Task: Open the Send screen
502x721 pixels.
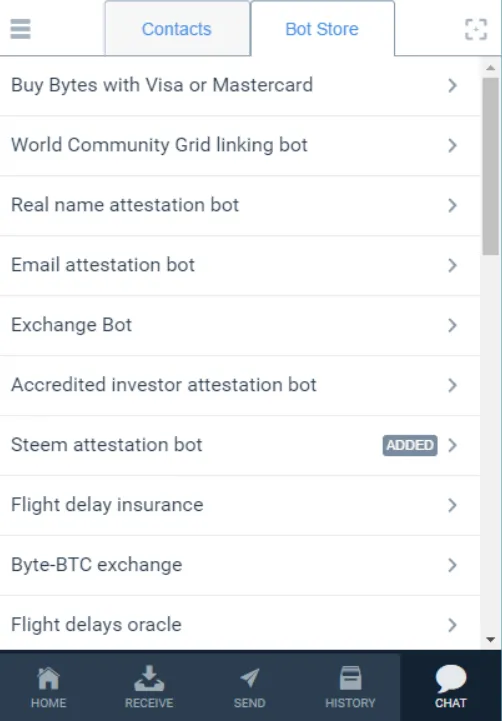Action: 250,687
